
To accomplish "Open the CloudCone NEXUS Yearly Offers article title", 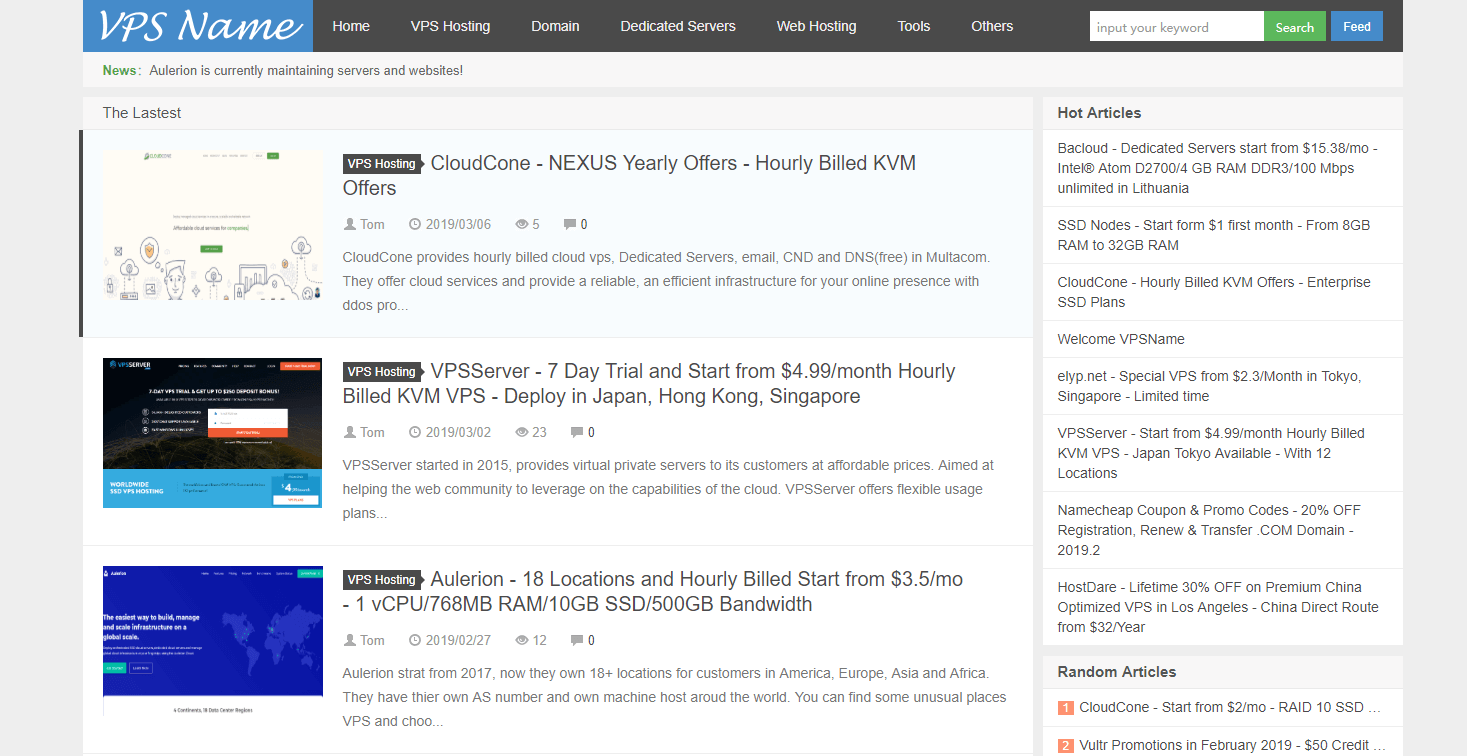I will pos(629,175).
